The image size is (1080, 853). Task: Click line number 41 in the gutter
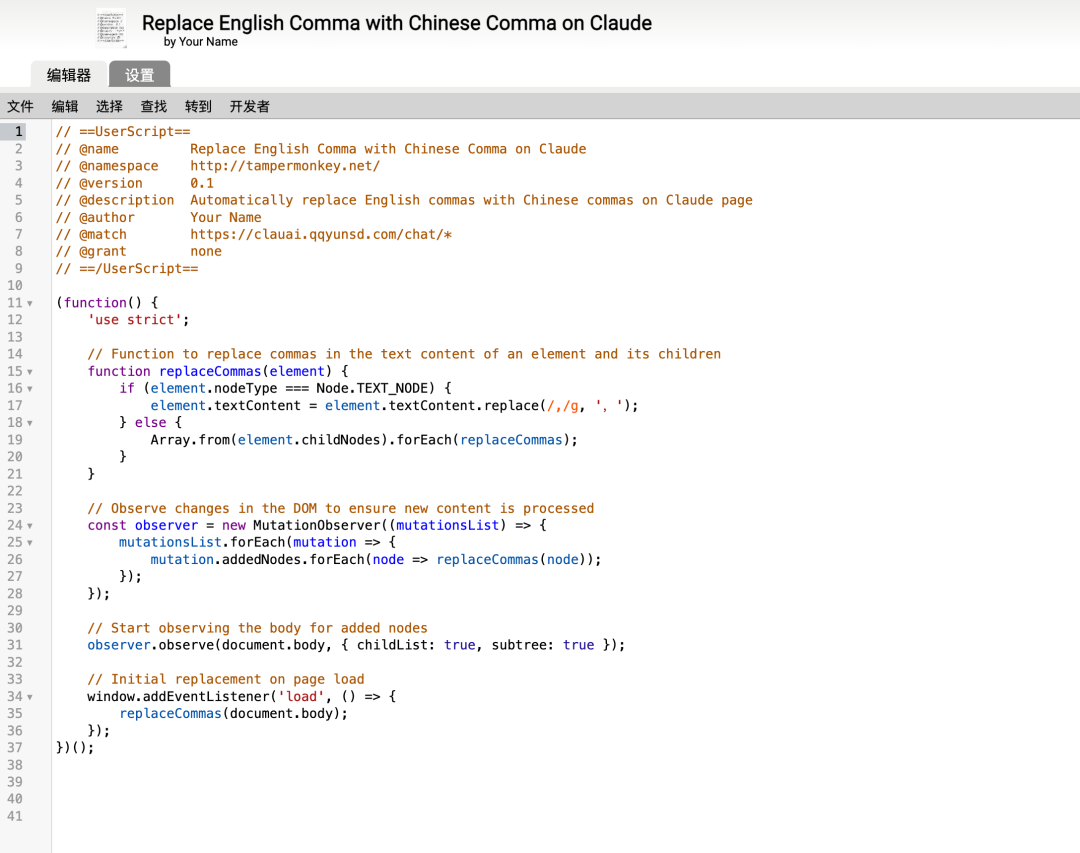coord(14,816)
